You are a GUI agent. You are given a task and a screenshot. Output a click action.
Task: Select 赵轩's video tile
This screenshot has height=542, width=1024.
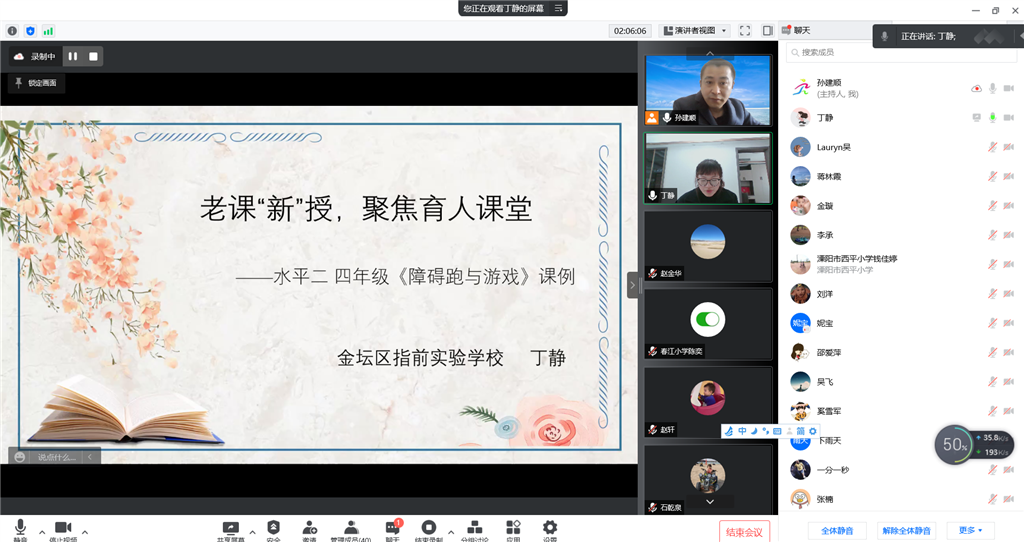click(708, 402)
